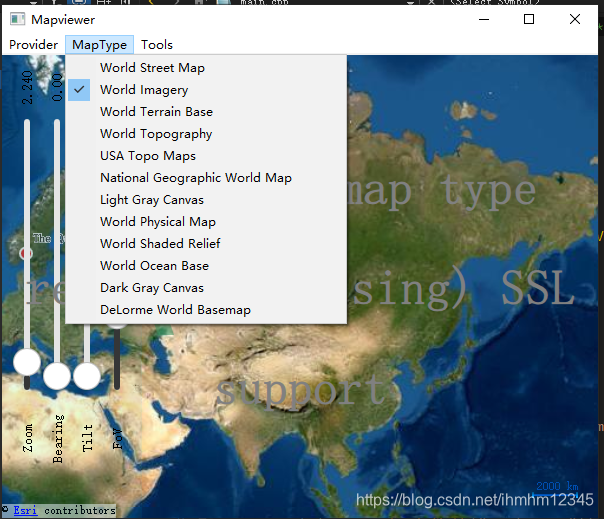
Task: Choose World Ocean Base
Action: click(206, 266)
